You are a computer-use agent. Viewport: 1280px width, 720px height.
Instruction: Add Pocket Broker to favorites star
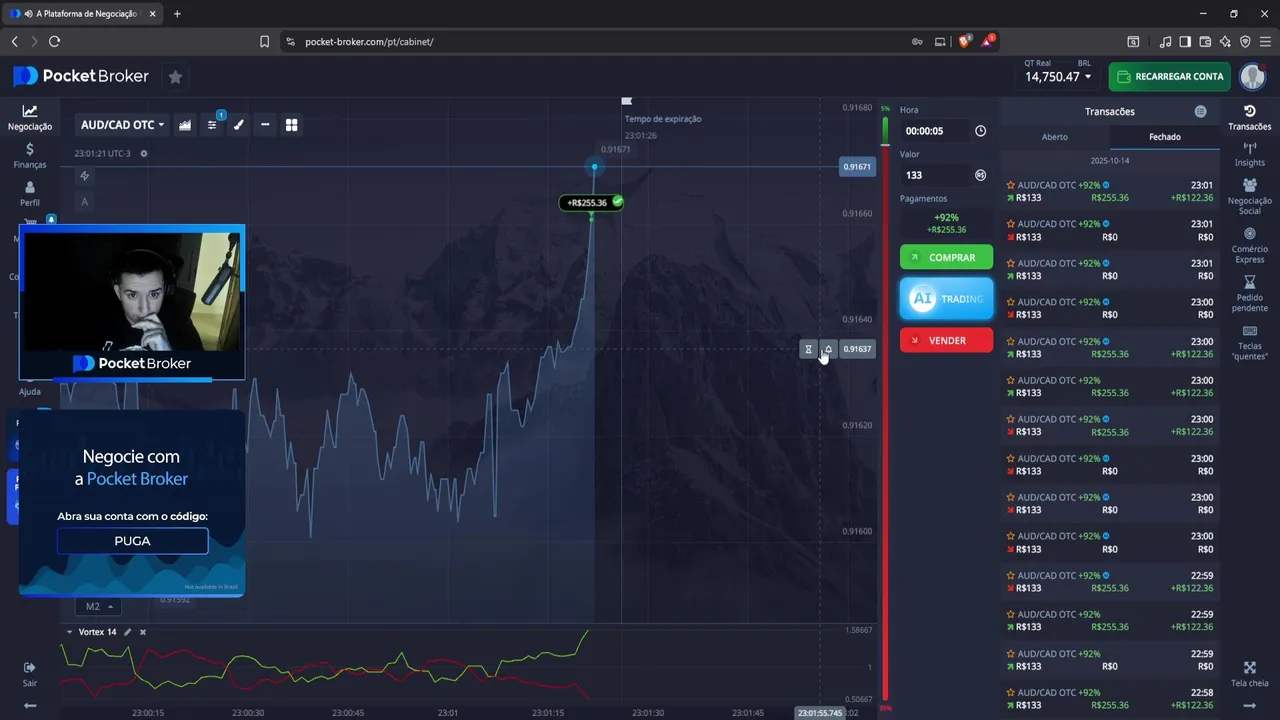pyautogui.click(x=175, y=77)
